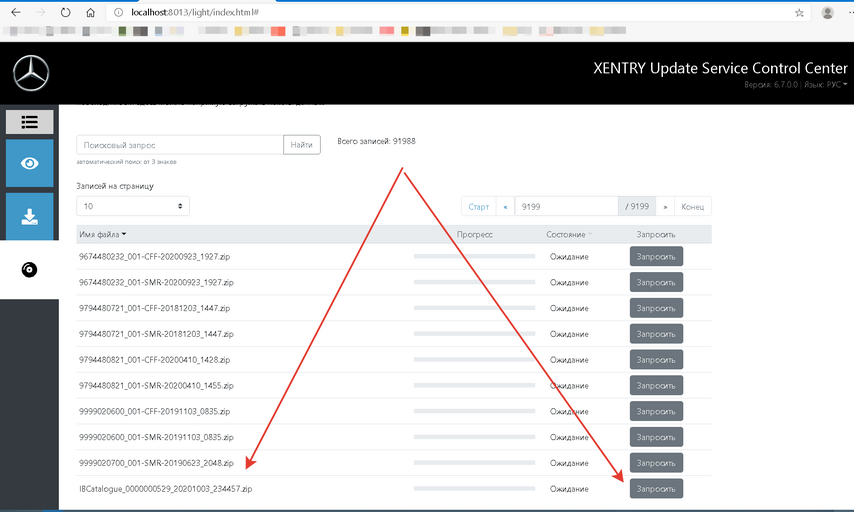Click progress bar of 9794480721 CFF file
Viewport: 854px width, 512px height.
(x=474, y=308)
